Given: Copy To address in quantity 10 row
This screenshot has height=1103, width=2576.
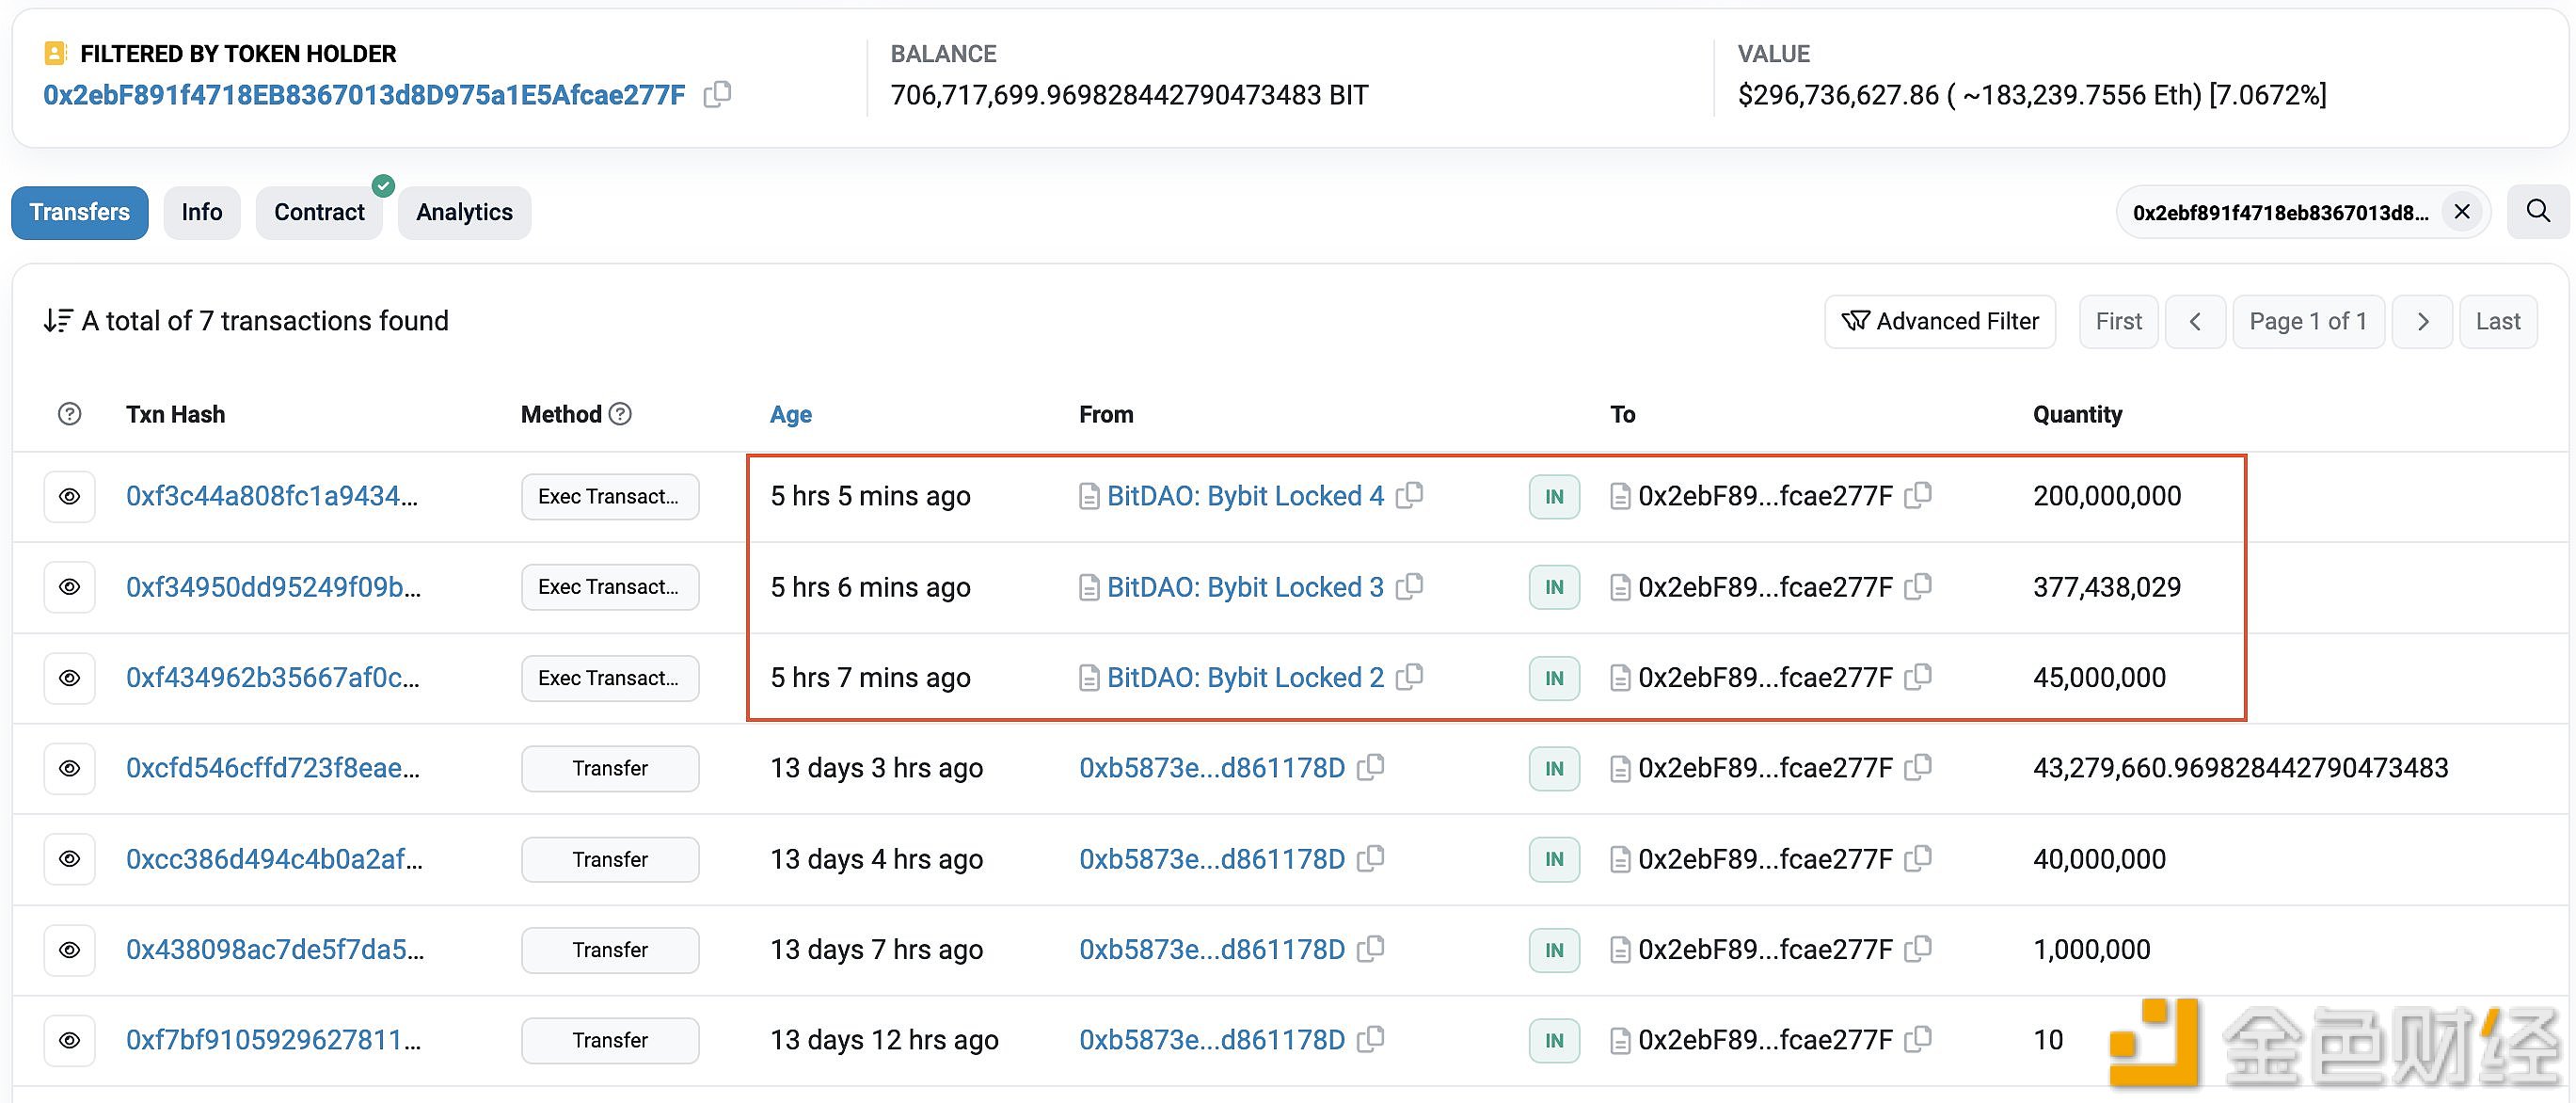Looking at the screenshot, I should pyautogui.click(x=1918, y=1039).
